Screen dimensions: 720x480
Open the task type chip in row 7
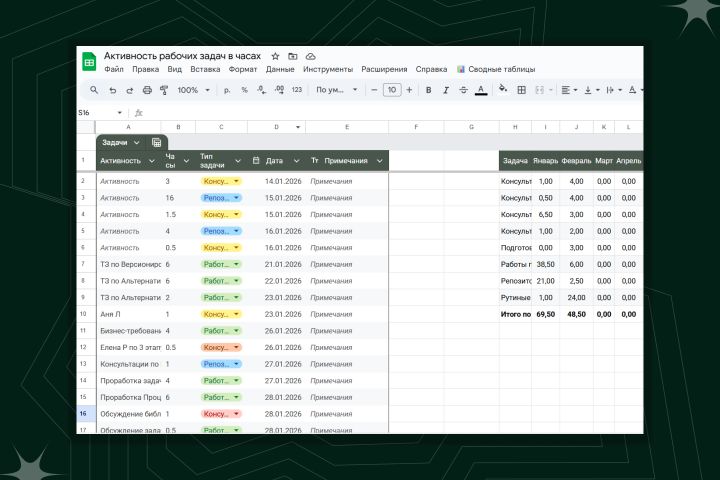click(221, 265)
